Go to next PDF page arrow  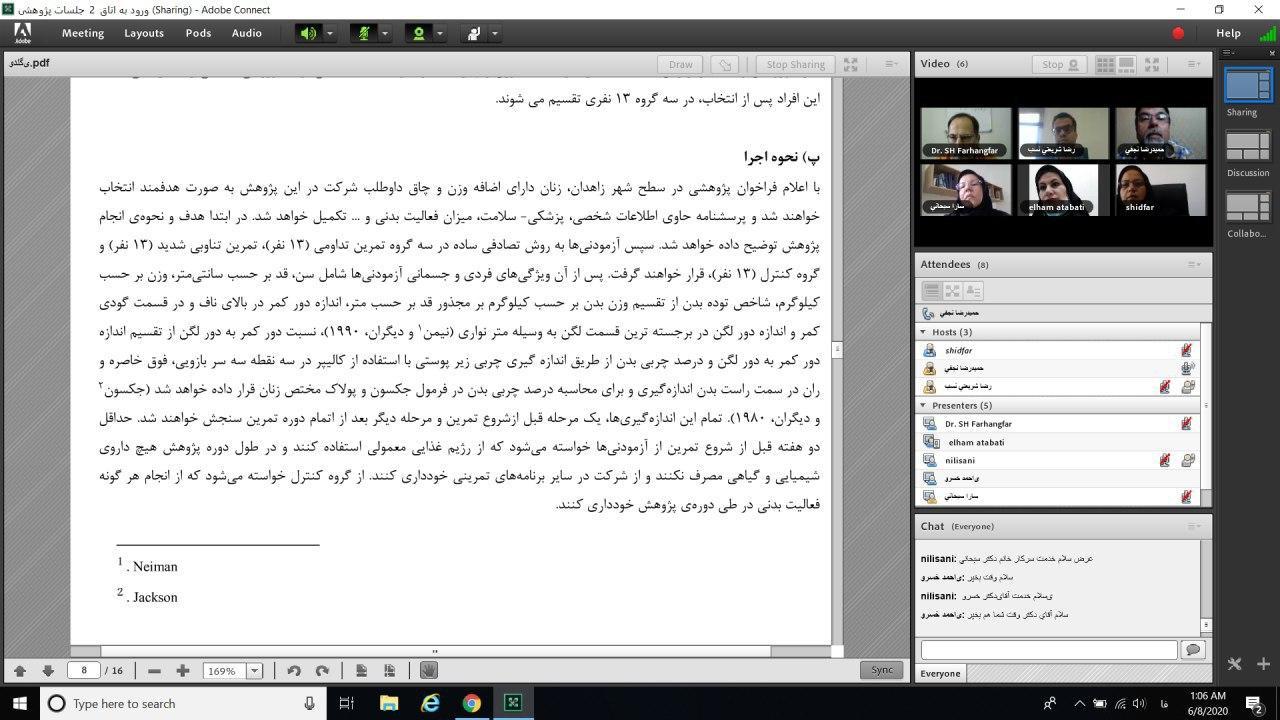47,671
